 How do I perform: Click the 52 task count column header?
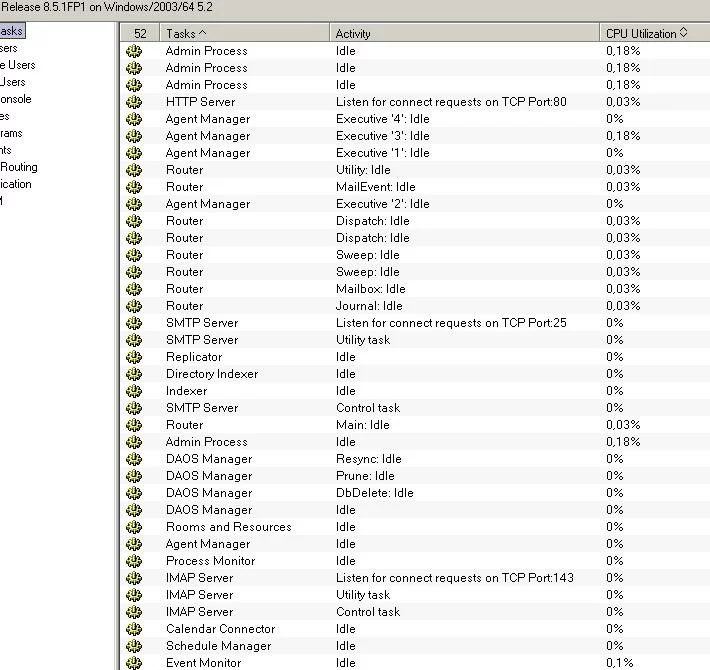tap(140, 33)
